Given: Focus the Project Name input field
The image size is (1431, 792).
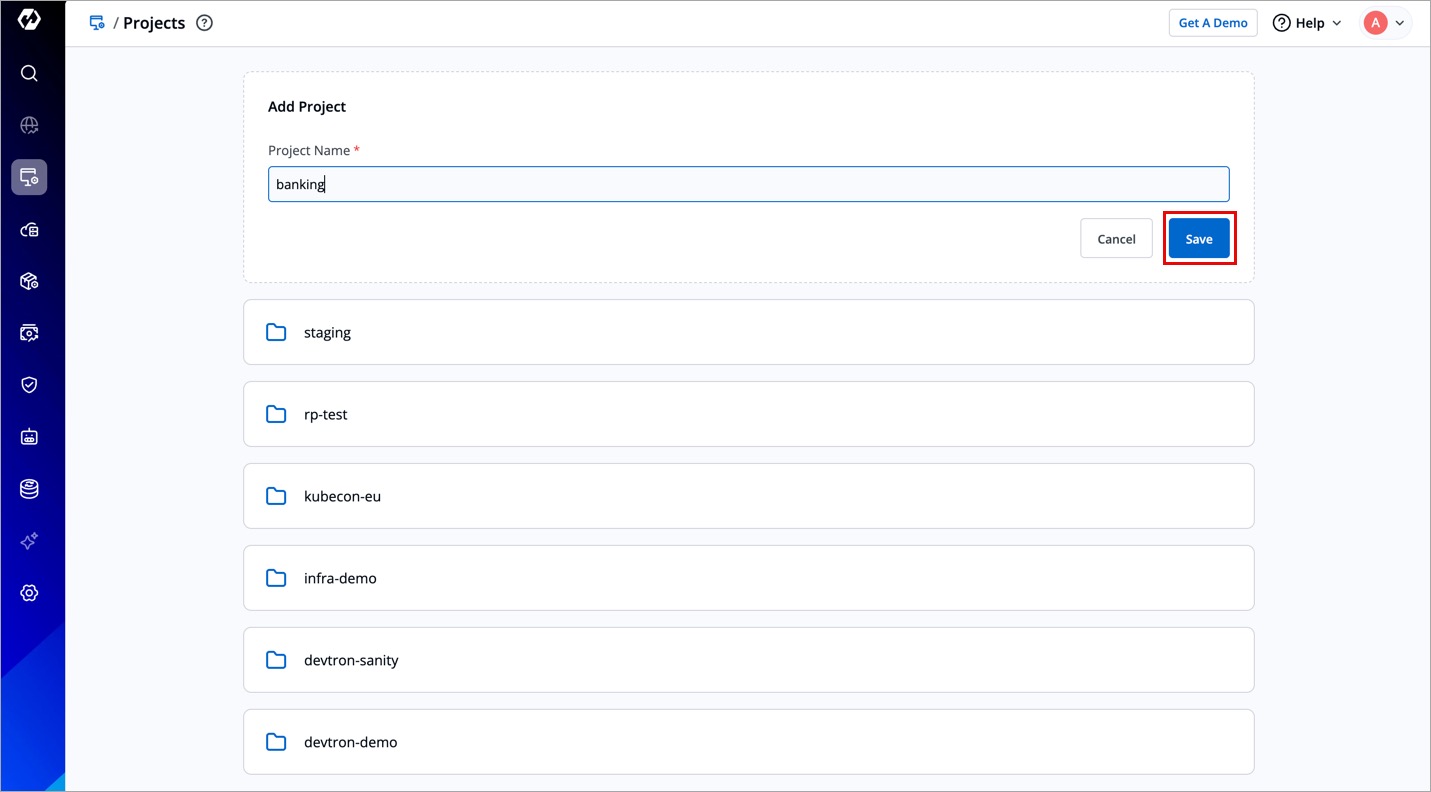Looking at the screenshot, I should [x=748, y=184].
